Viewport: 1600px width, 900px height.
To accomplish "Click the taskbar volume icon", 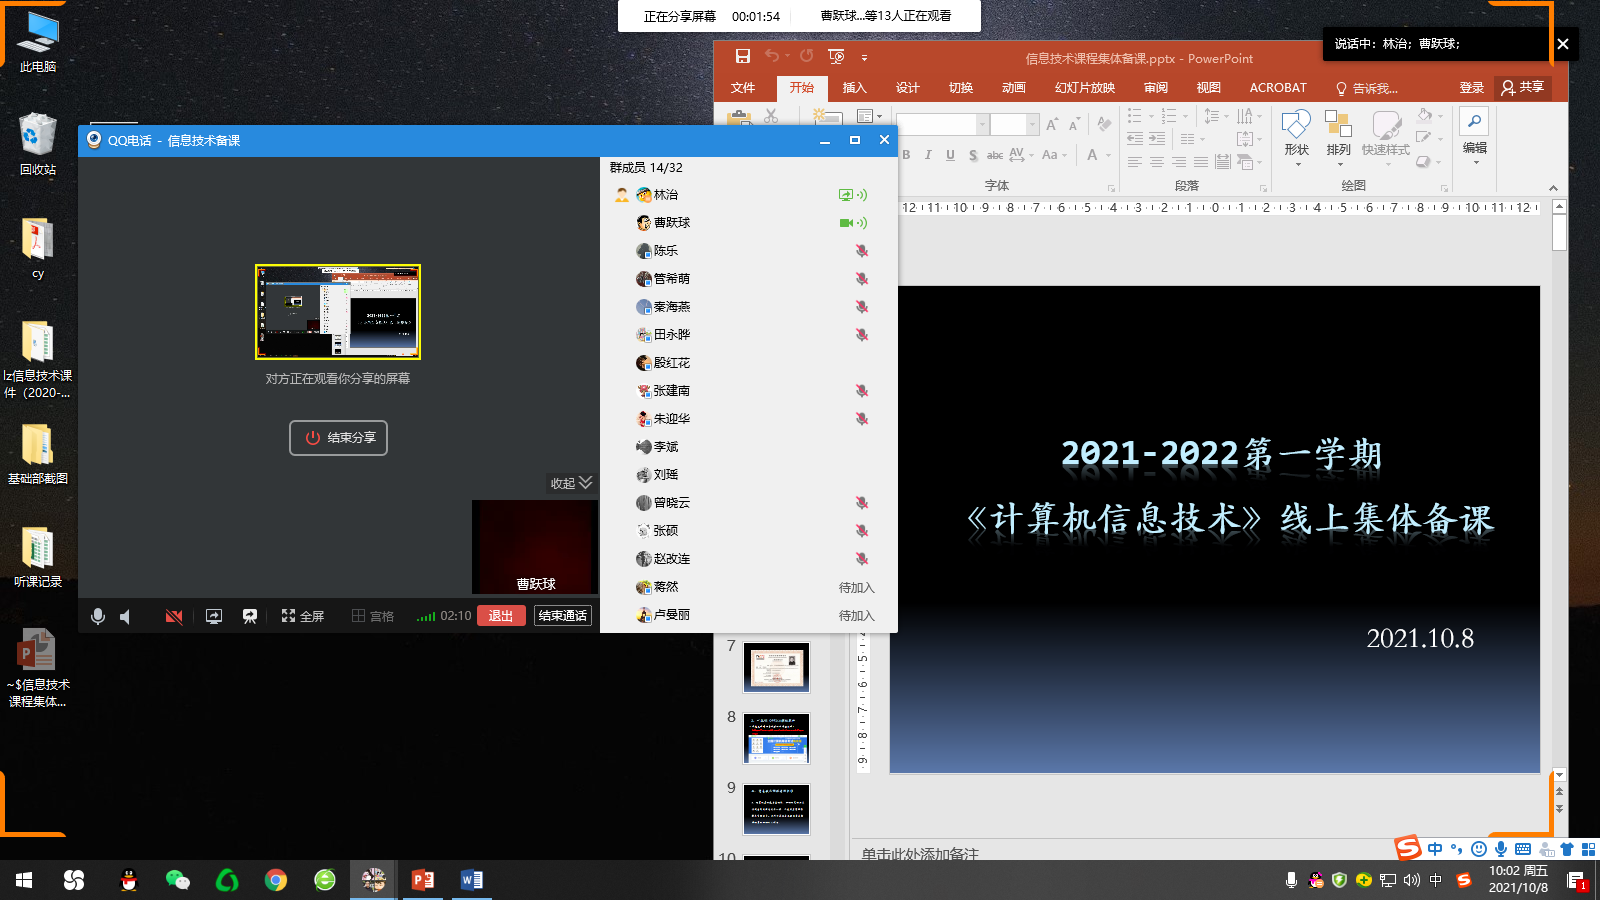I will click(x=1411, y=880).
